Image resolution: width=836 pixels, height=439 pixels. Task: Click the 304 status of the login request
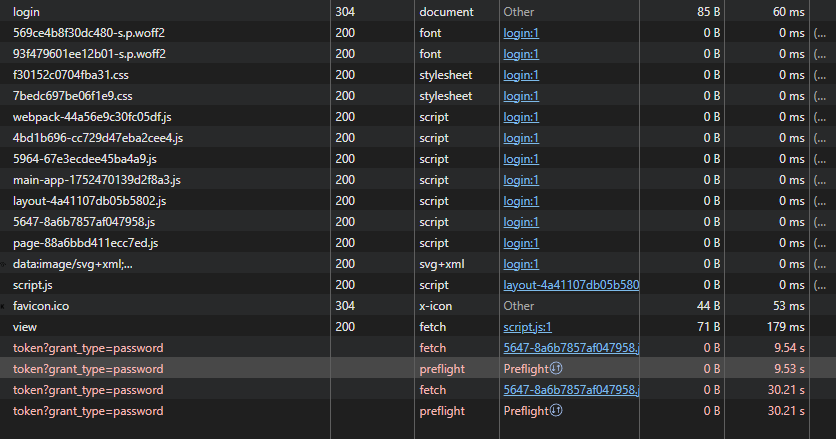click(x=345, y=12)
